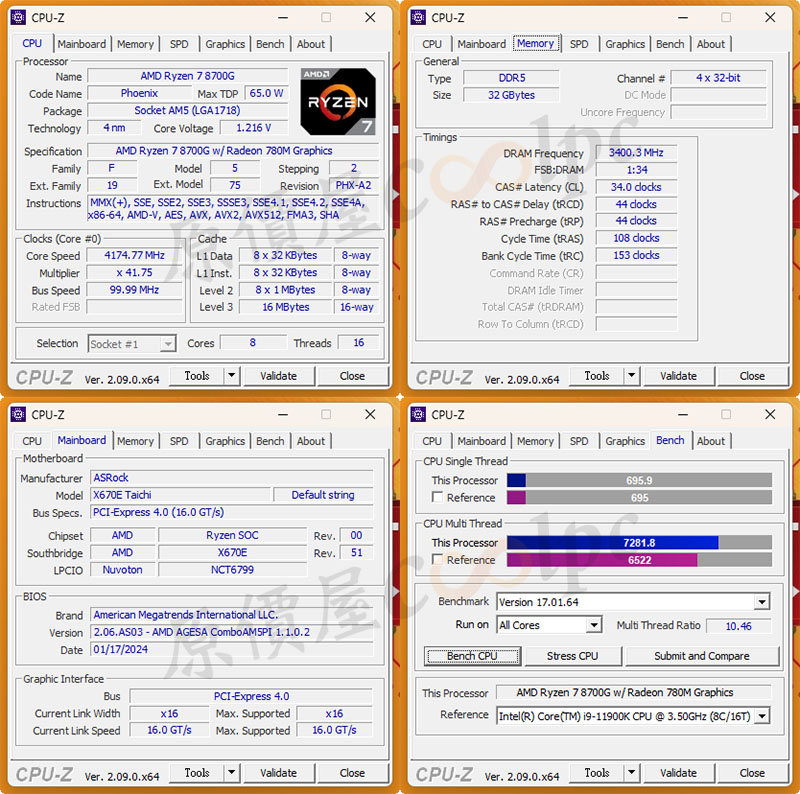Click the memory Size value '32 GBytes'
800x794 pixels.
[x=511, y=95]
